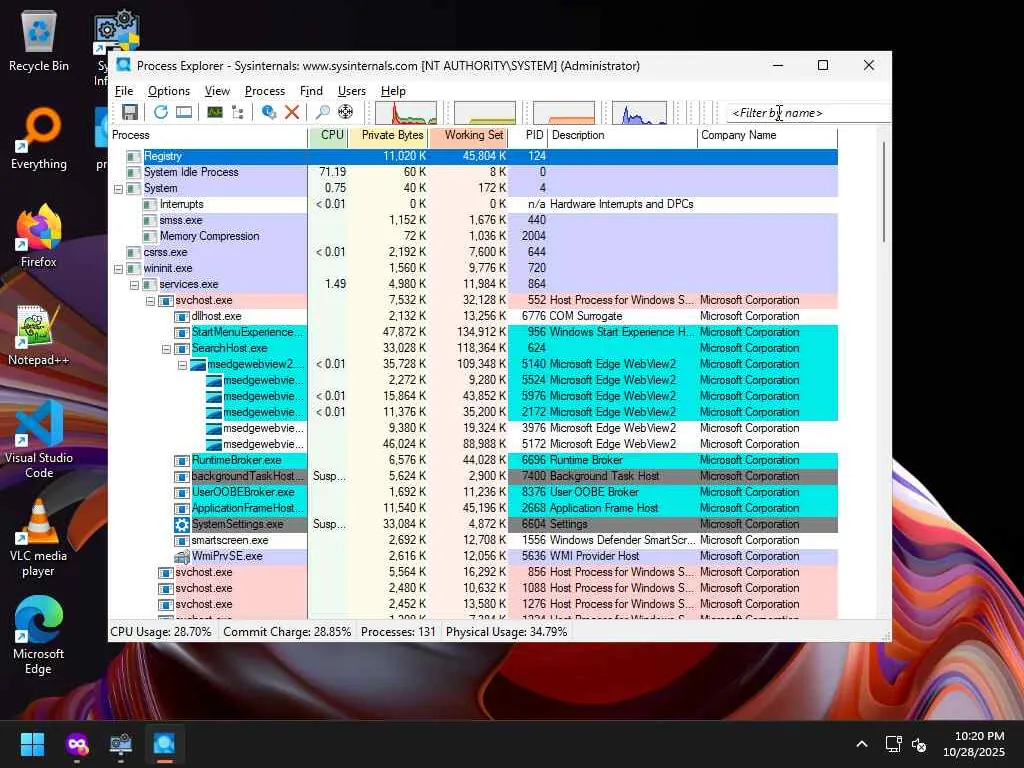The image size is (1024, 768).
Task: Open the CPU usage mini graph
Action: click(x=406, y=112)
